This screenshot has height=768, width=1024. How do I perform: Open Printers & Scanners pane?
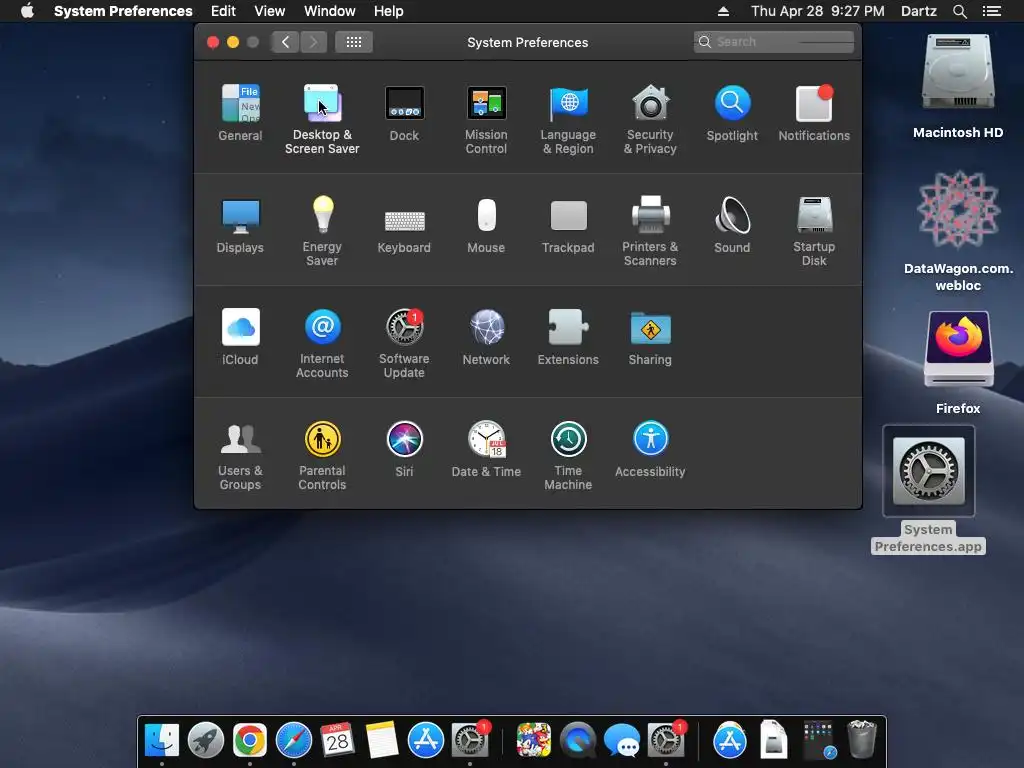tap(650, 231)
